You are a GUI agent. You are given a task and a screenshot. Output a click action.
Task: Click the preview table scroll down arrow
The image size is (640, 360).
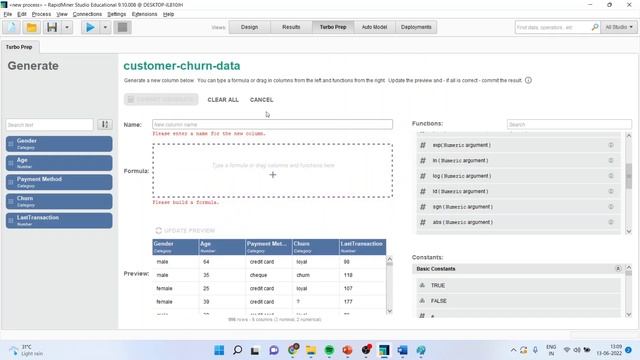(x=389, y=311)
